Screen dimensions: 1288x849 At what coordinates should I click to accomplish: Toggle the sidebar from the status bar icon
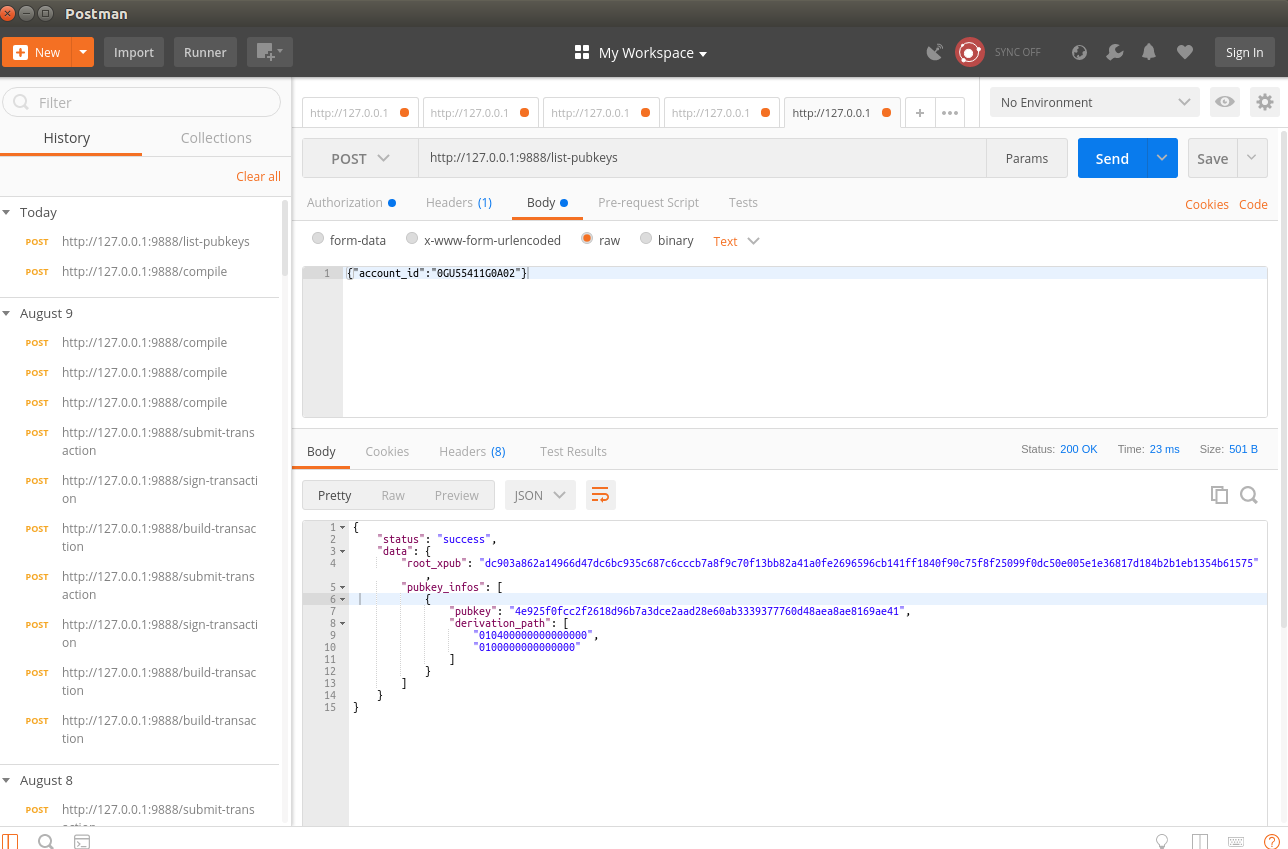[10, 841]
